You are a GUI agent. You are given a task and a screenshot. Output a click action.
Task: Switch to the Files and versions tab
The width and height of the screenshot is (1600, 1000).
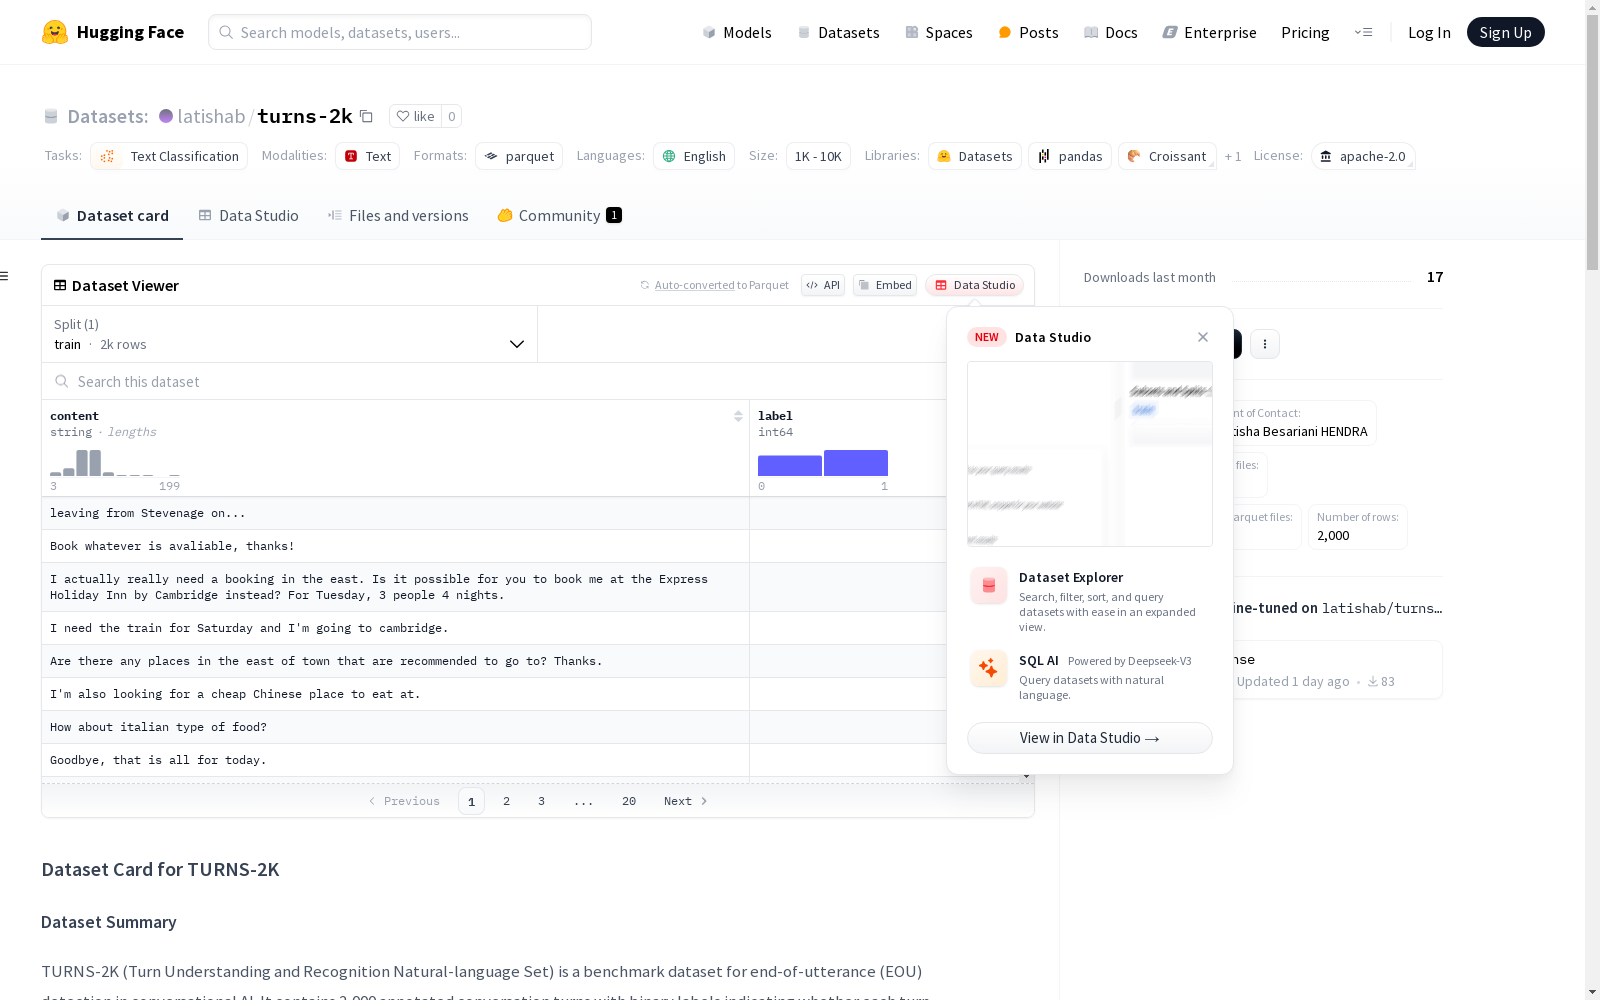pyautogui.click(x=398, y=215)
